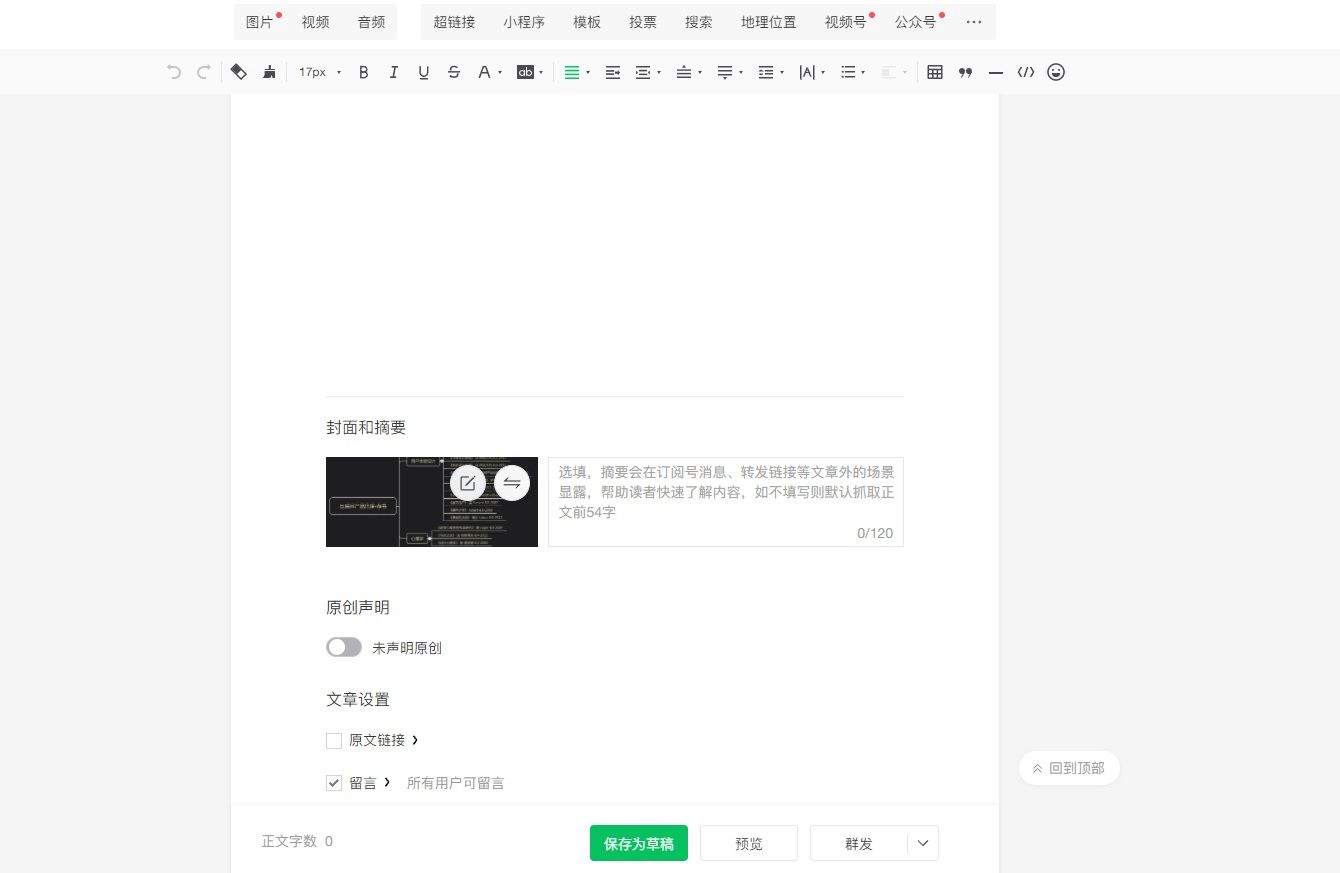Click the 保存为草稿 button
This screenshot has height=873, width=1340.
[639, 843]
